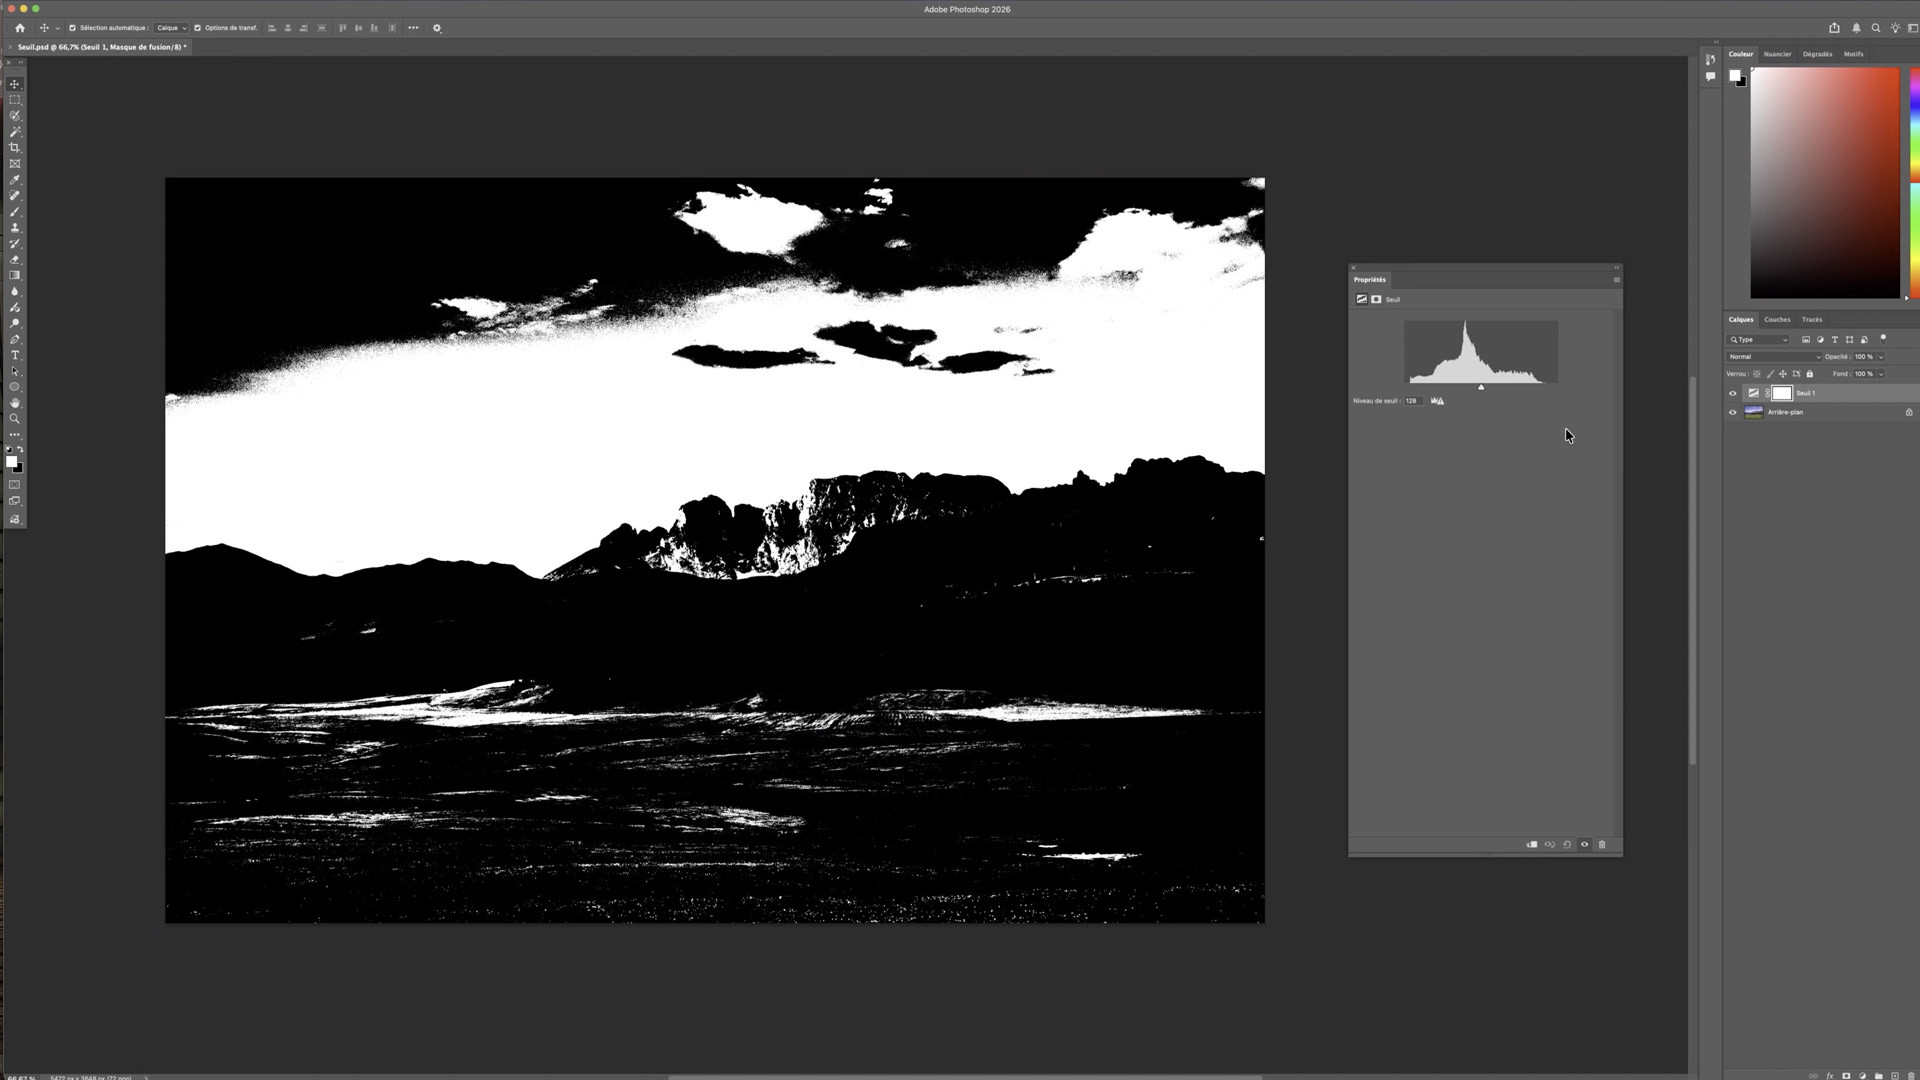Select the Gradient tool
Image resolution: width=1920 pixels, height=1080 pixels.
(15, 275)
